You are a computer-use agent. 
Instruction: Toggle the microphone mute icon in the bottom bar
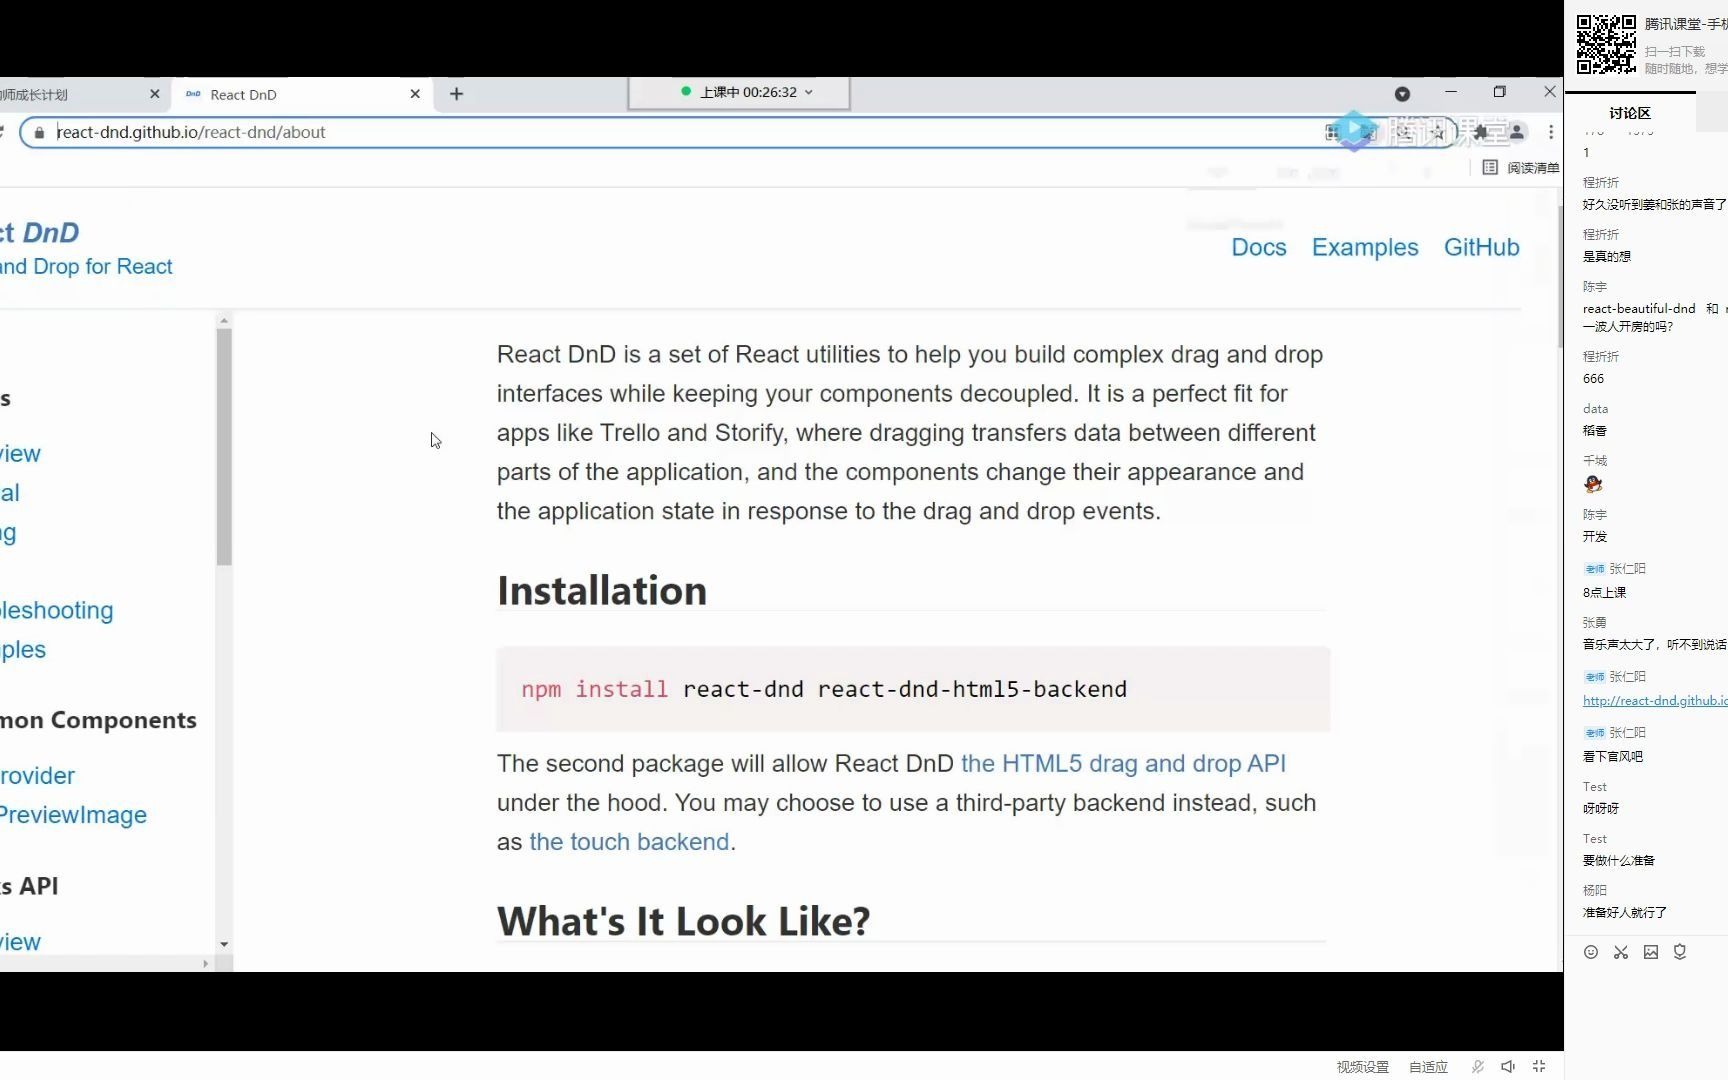tap(1478, 1067)
